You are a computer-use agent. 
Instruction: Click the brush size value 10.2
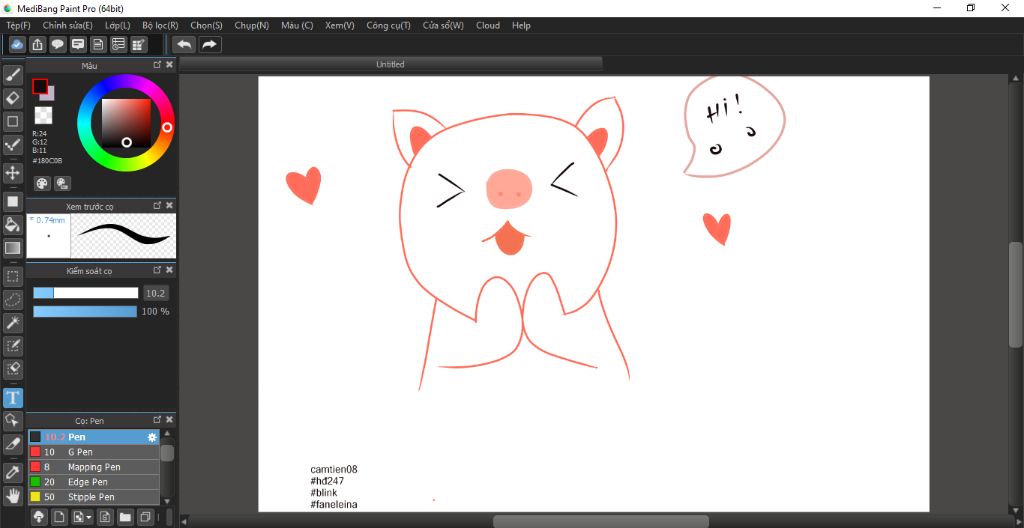[155, 293]
